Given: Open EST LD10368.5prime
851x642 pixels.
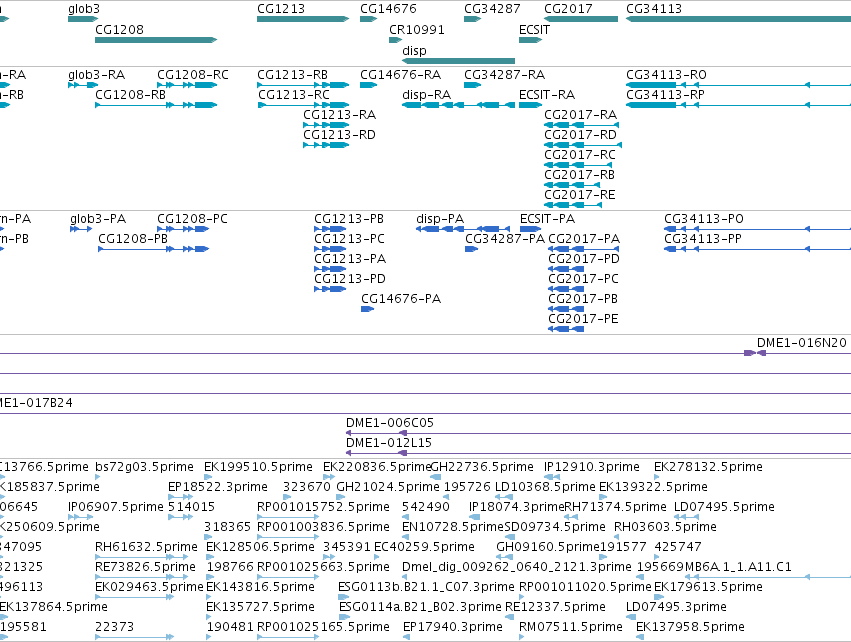Looking at the screenshot, I should (x=545, y=487).
